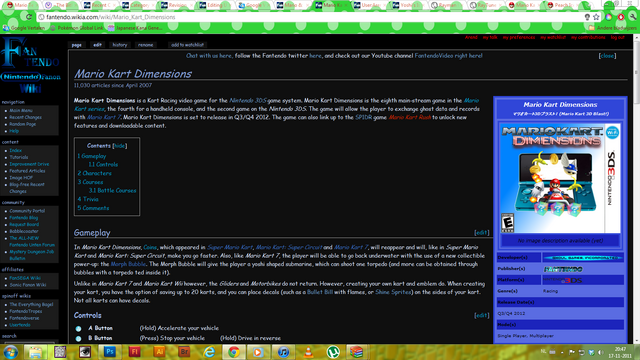This screenshot has height=360, width=640.
Task: Click the colorful round extension icon
Action: pyautogui.click(x=609, y=17)
